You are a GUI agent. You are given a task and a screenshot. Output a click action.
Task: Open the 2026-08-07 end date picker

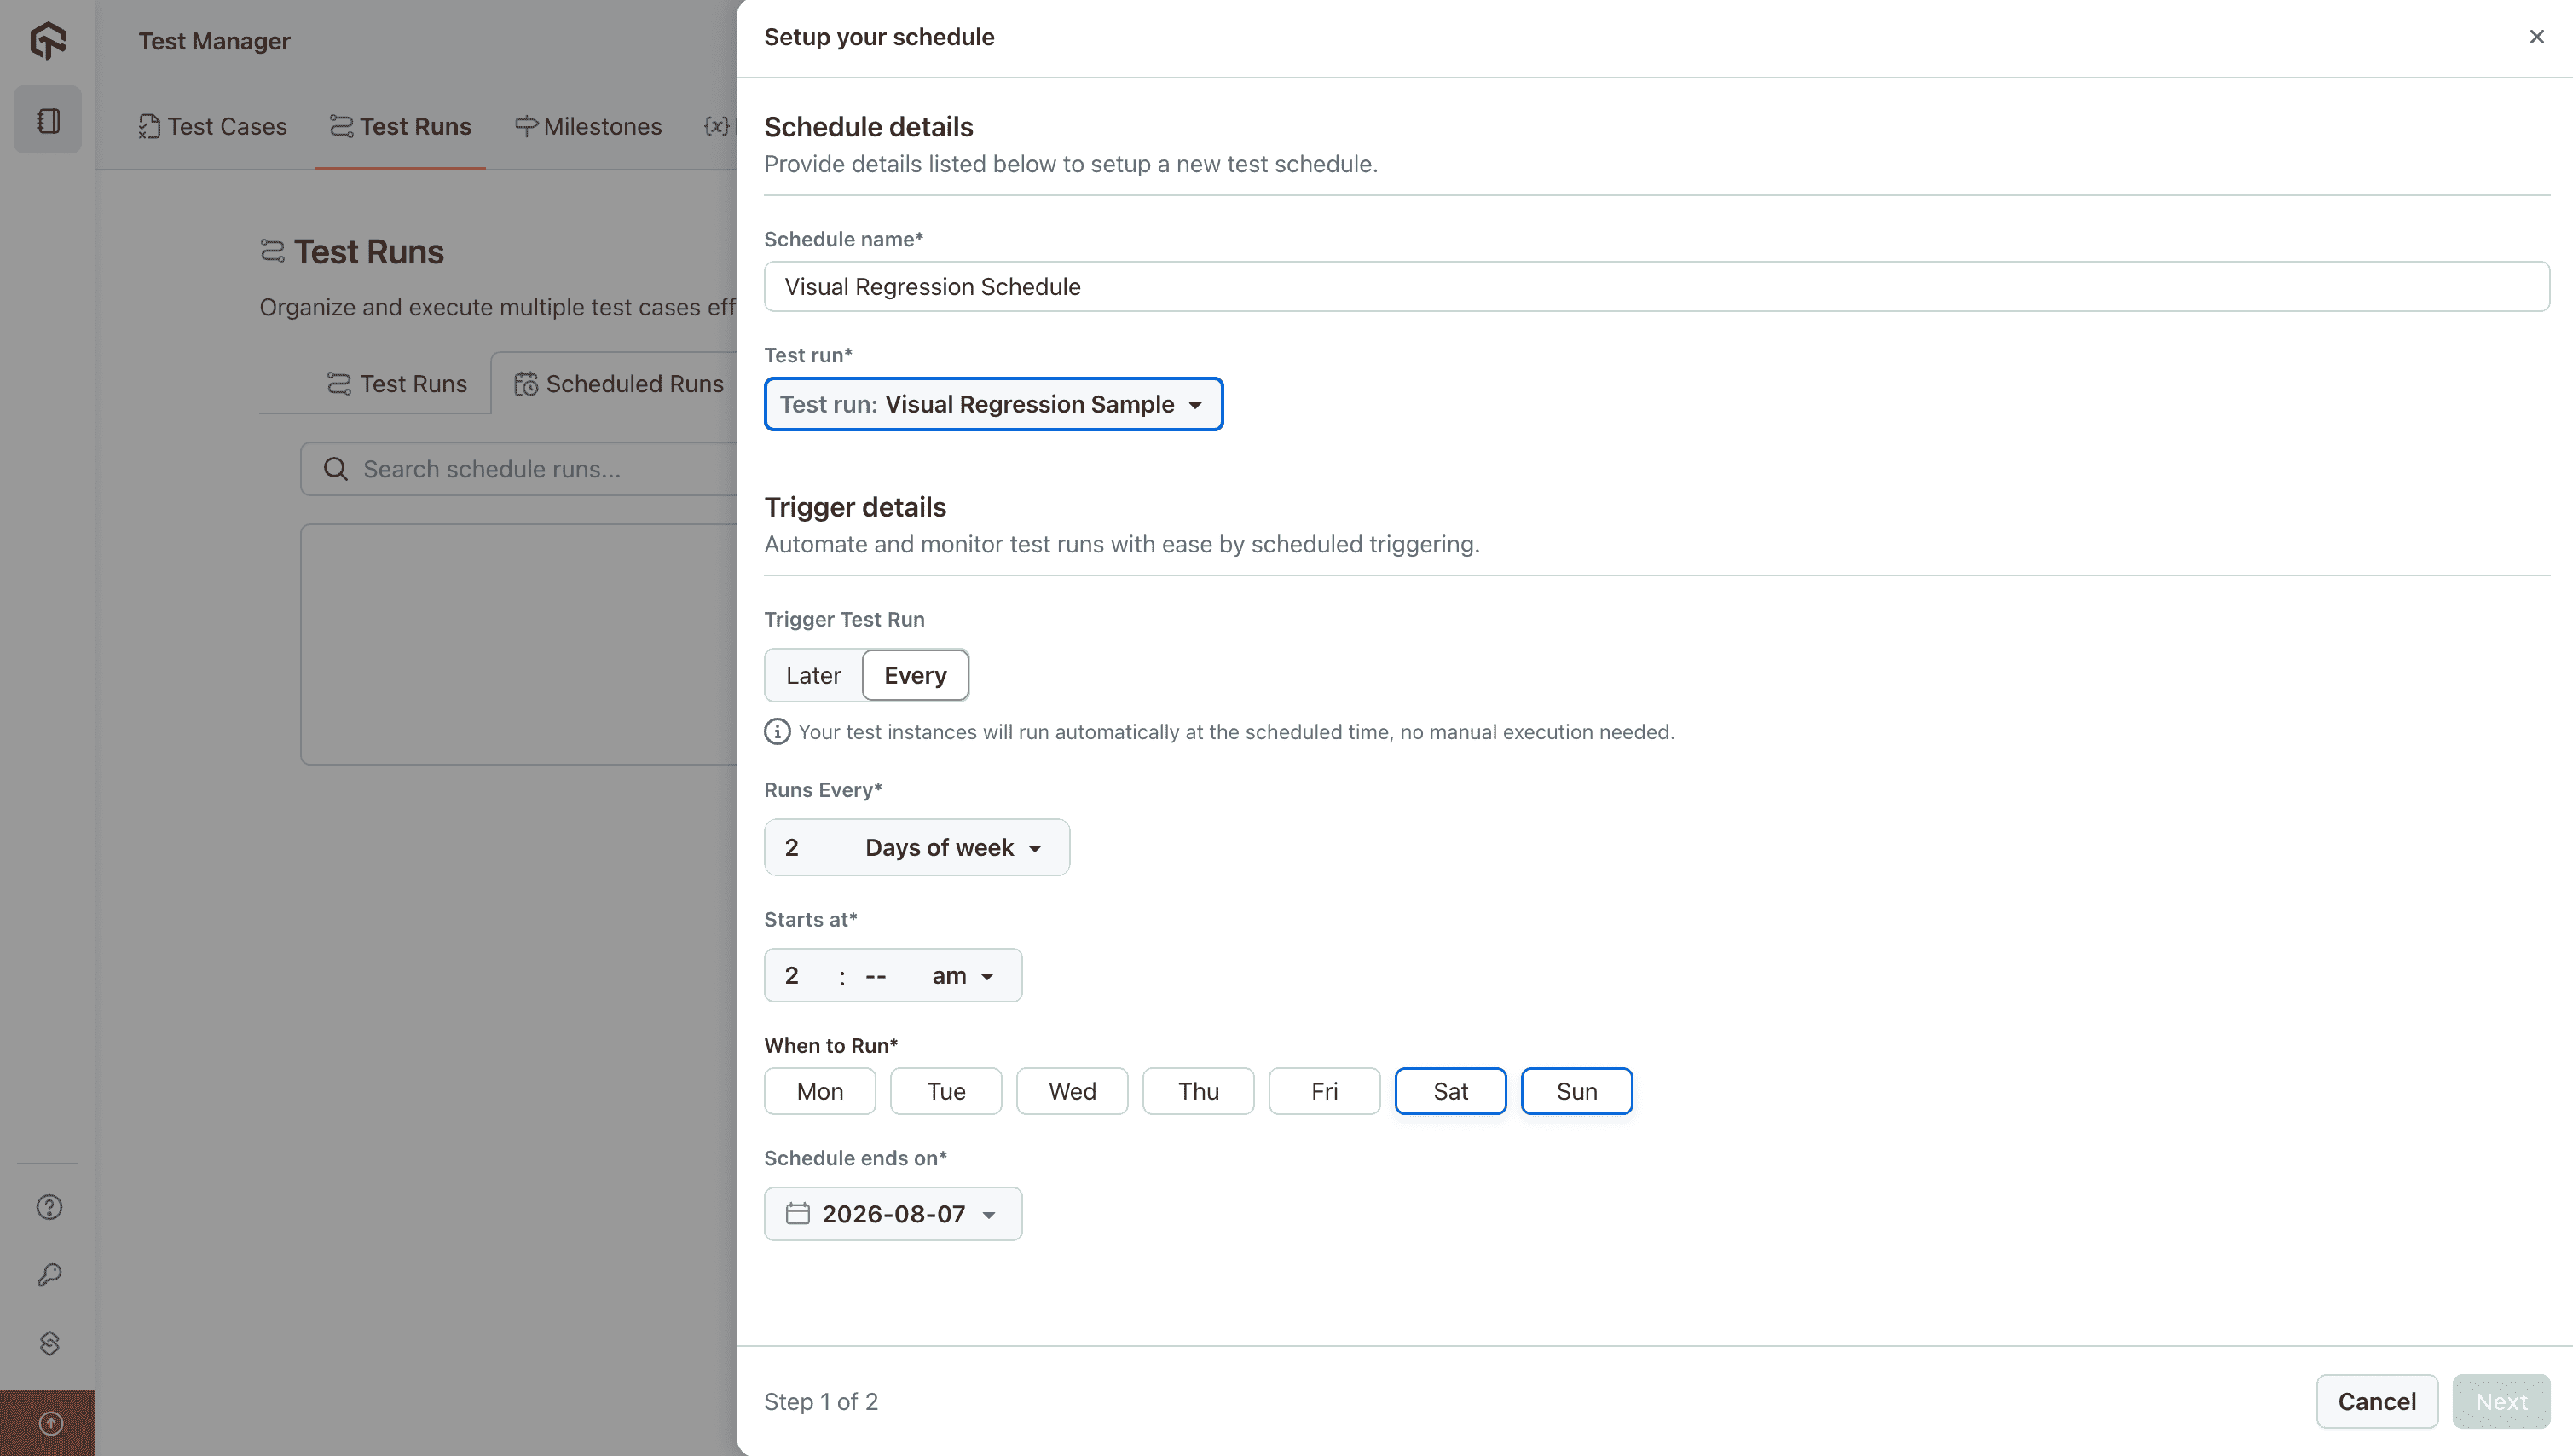893,1213
